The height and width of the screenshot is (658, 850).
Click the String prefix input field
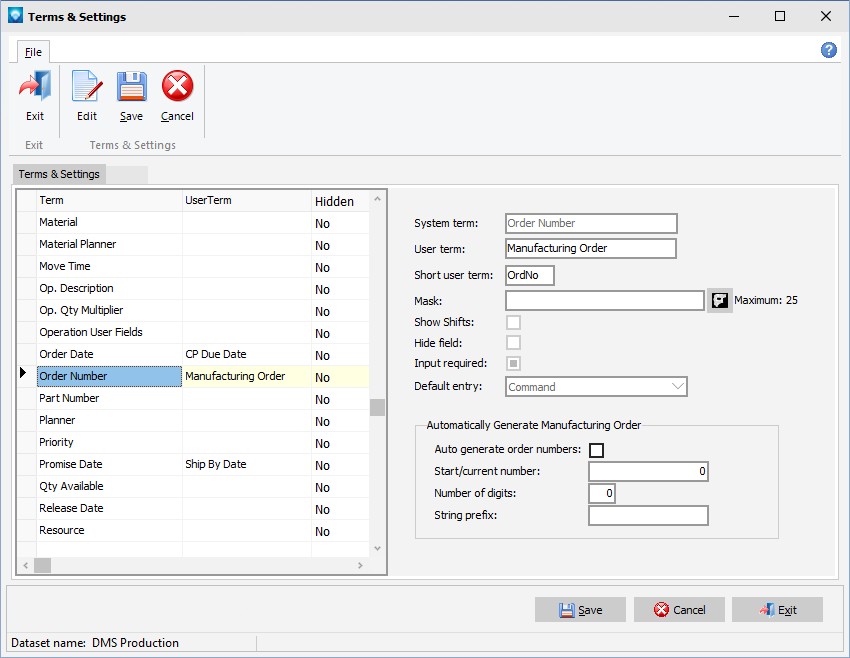pos(648,516)
